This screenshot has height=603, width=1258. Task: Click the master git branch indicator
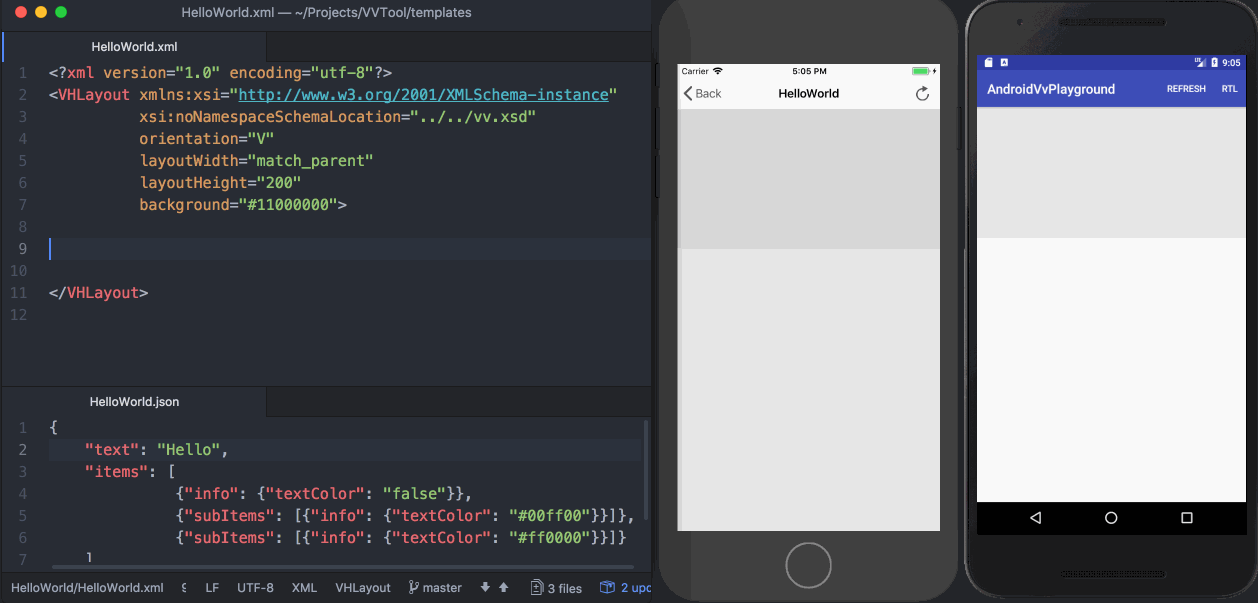point(435,588)
